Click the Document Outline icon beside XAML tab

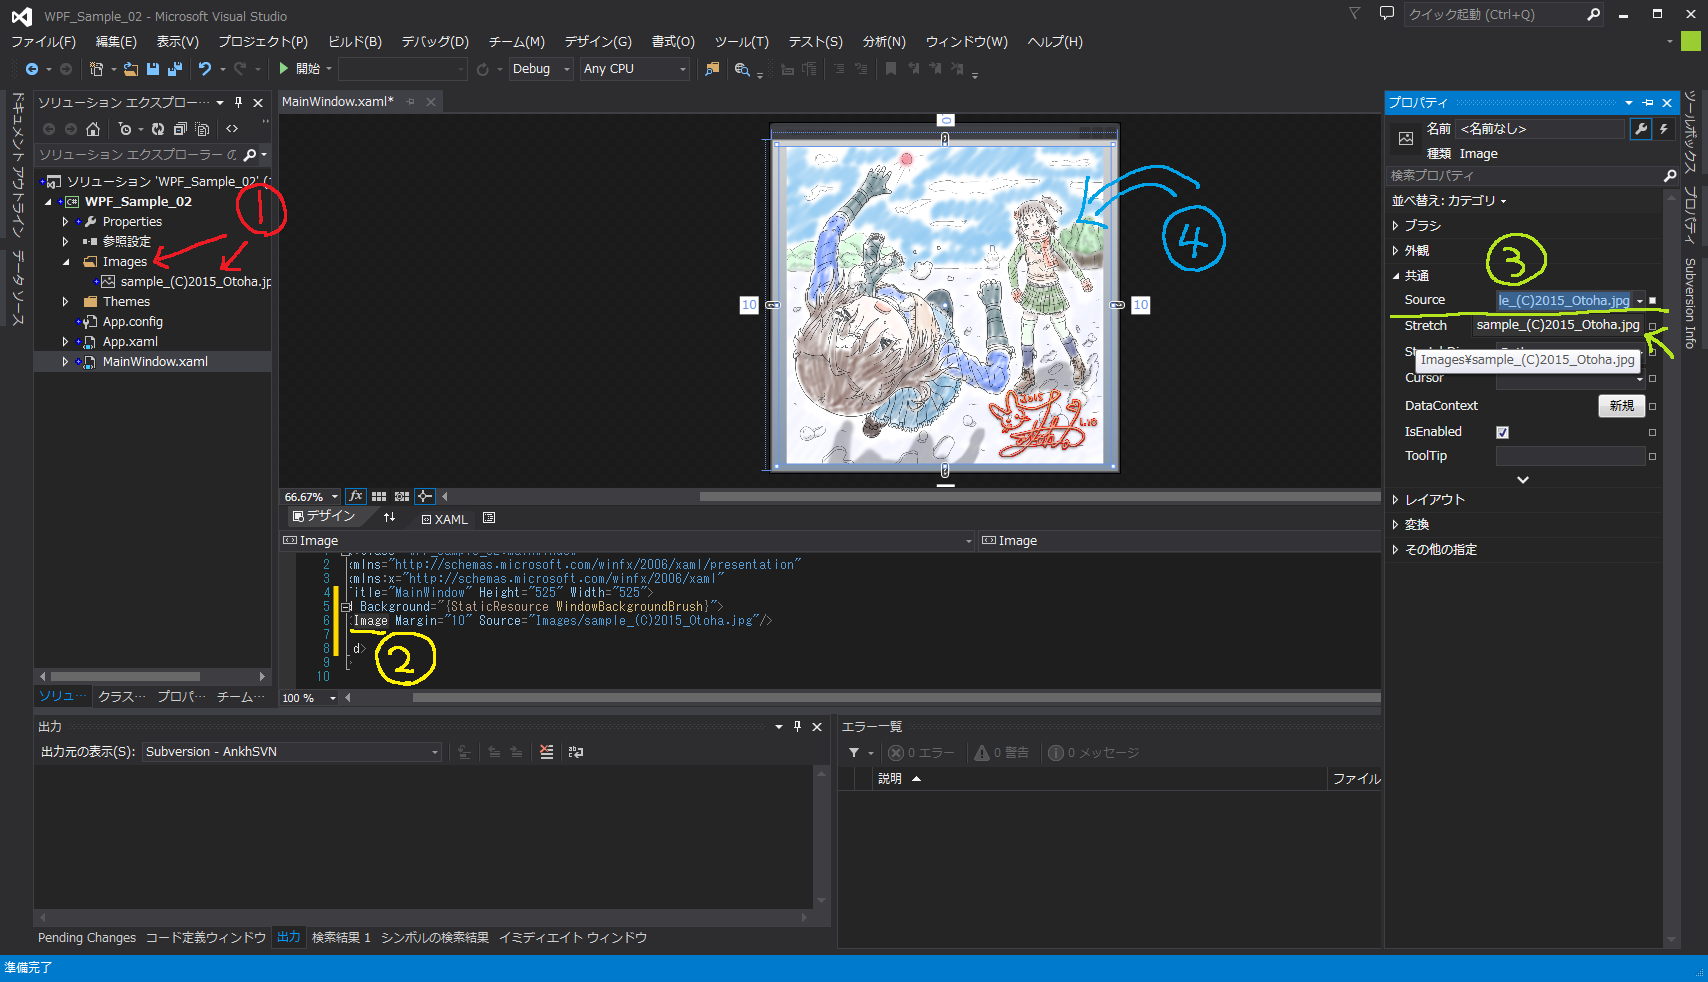(x=489, y=518)
